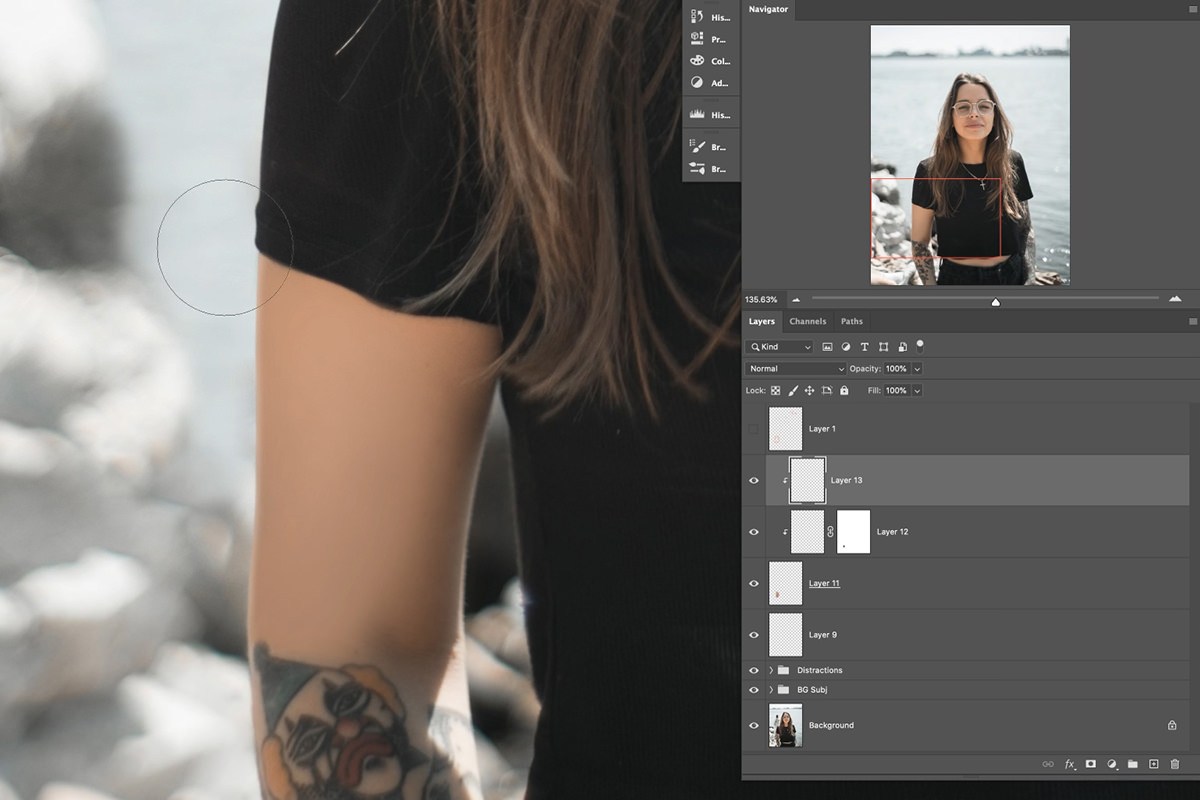Add layer mask icon
1200x800 pixels.
tap(1091, 764)
